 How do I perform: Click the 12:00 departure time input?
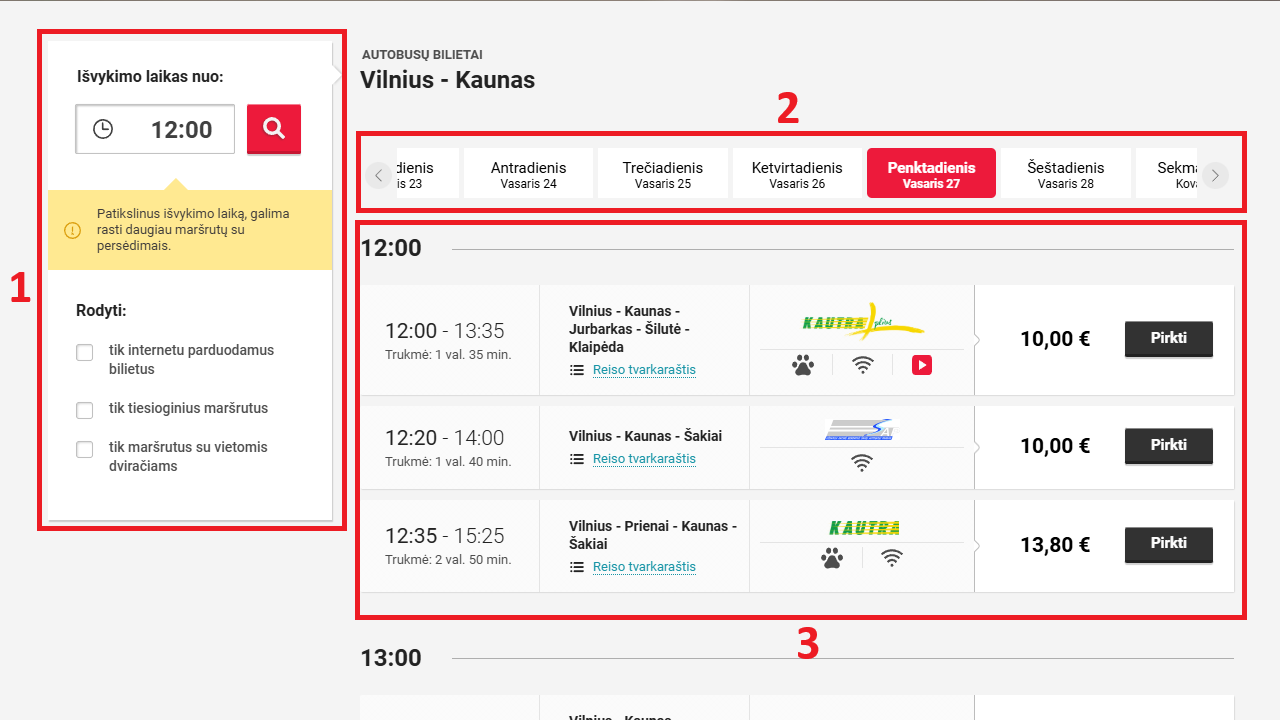tap(155, 129)
